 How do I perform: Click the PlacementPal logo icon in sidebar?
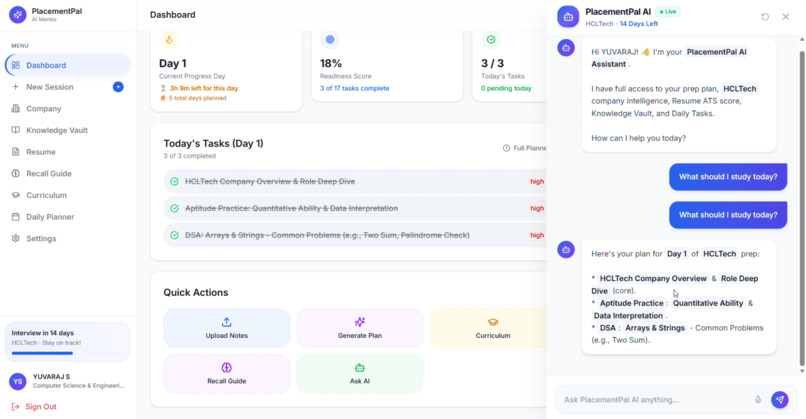tap(17, 15)
